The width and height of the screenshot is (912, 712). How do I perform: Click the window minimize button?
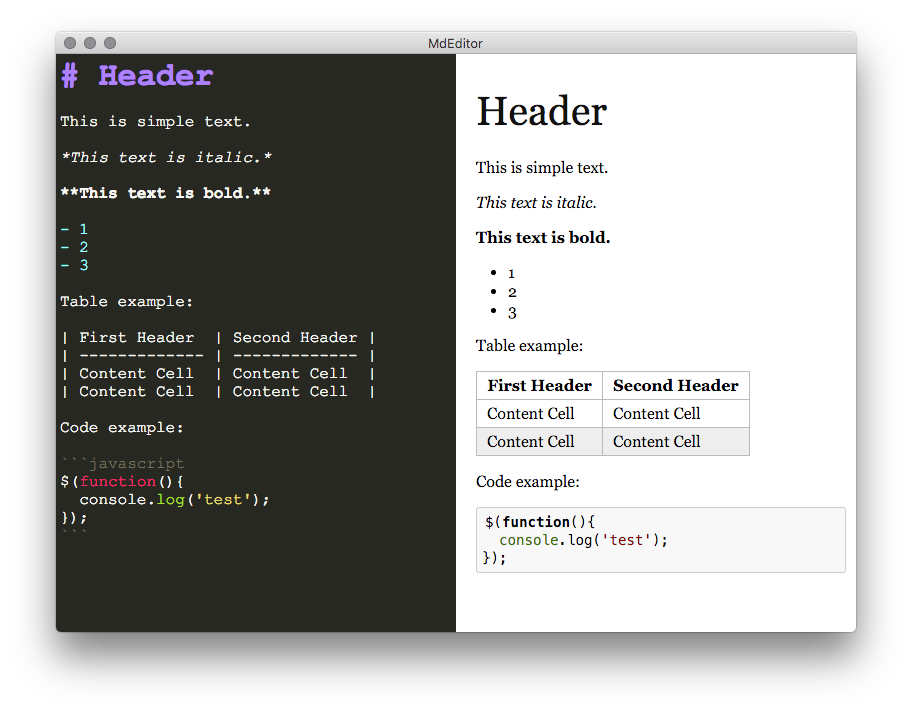coord(90,43)
